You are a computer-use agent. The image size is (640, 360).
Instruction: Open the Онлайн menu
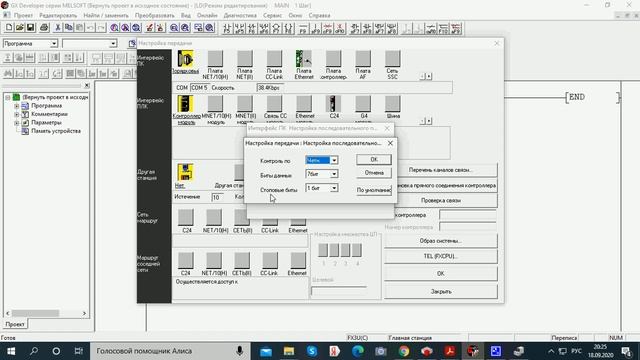pyautogui.click(x=207, y=16)
